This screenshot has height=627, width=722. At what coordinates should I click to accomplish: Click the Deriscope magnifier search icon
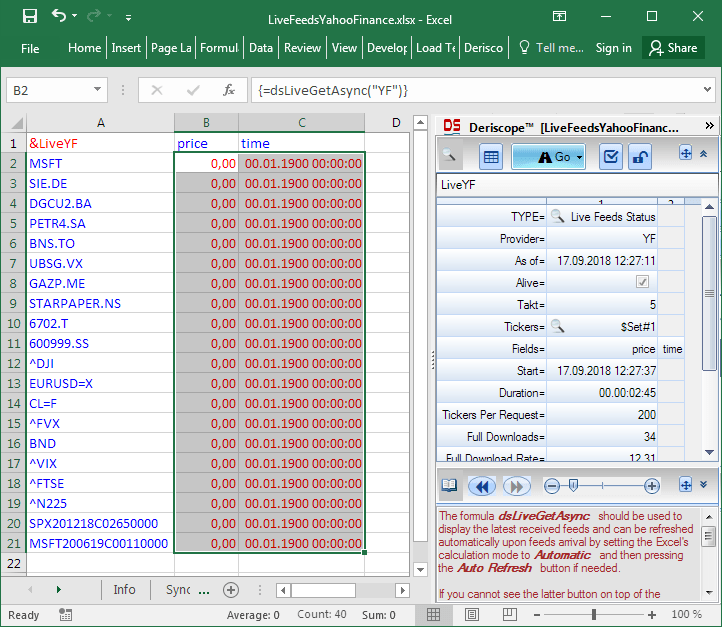[x=449, y=156]
